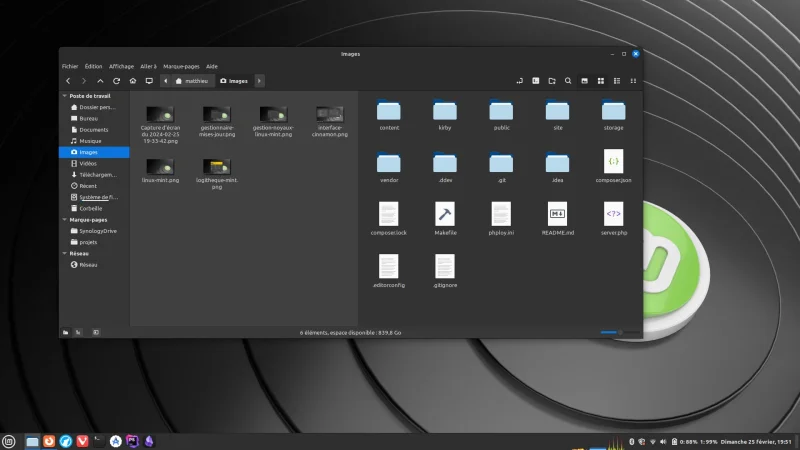Click the forward navigation arrow
The image size is (800, 450).
[x=84, y=81]
